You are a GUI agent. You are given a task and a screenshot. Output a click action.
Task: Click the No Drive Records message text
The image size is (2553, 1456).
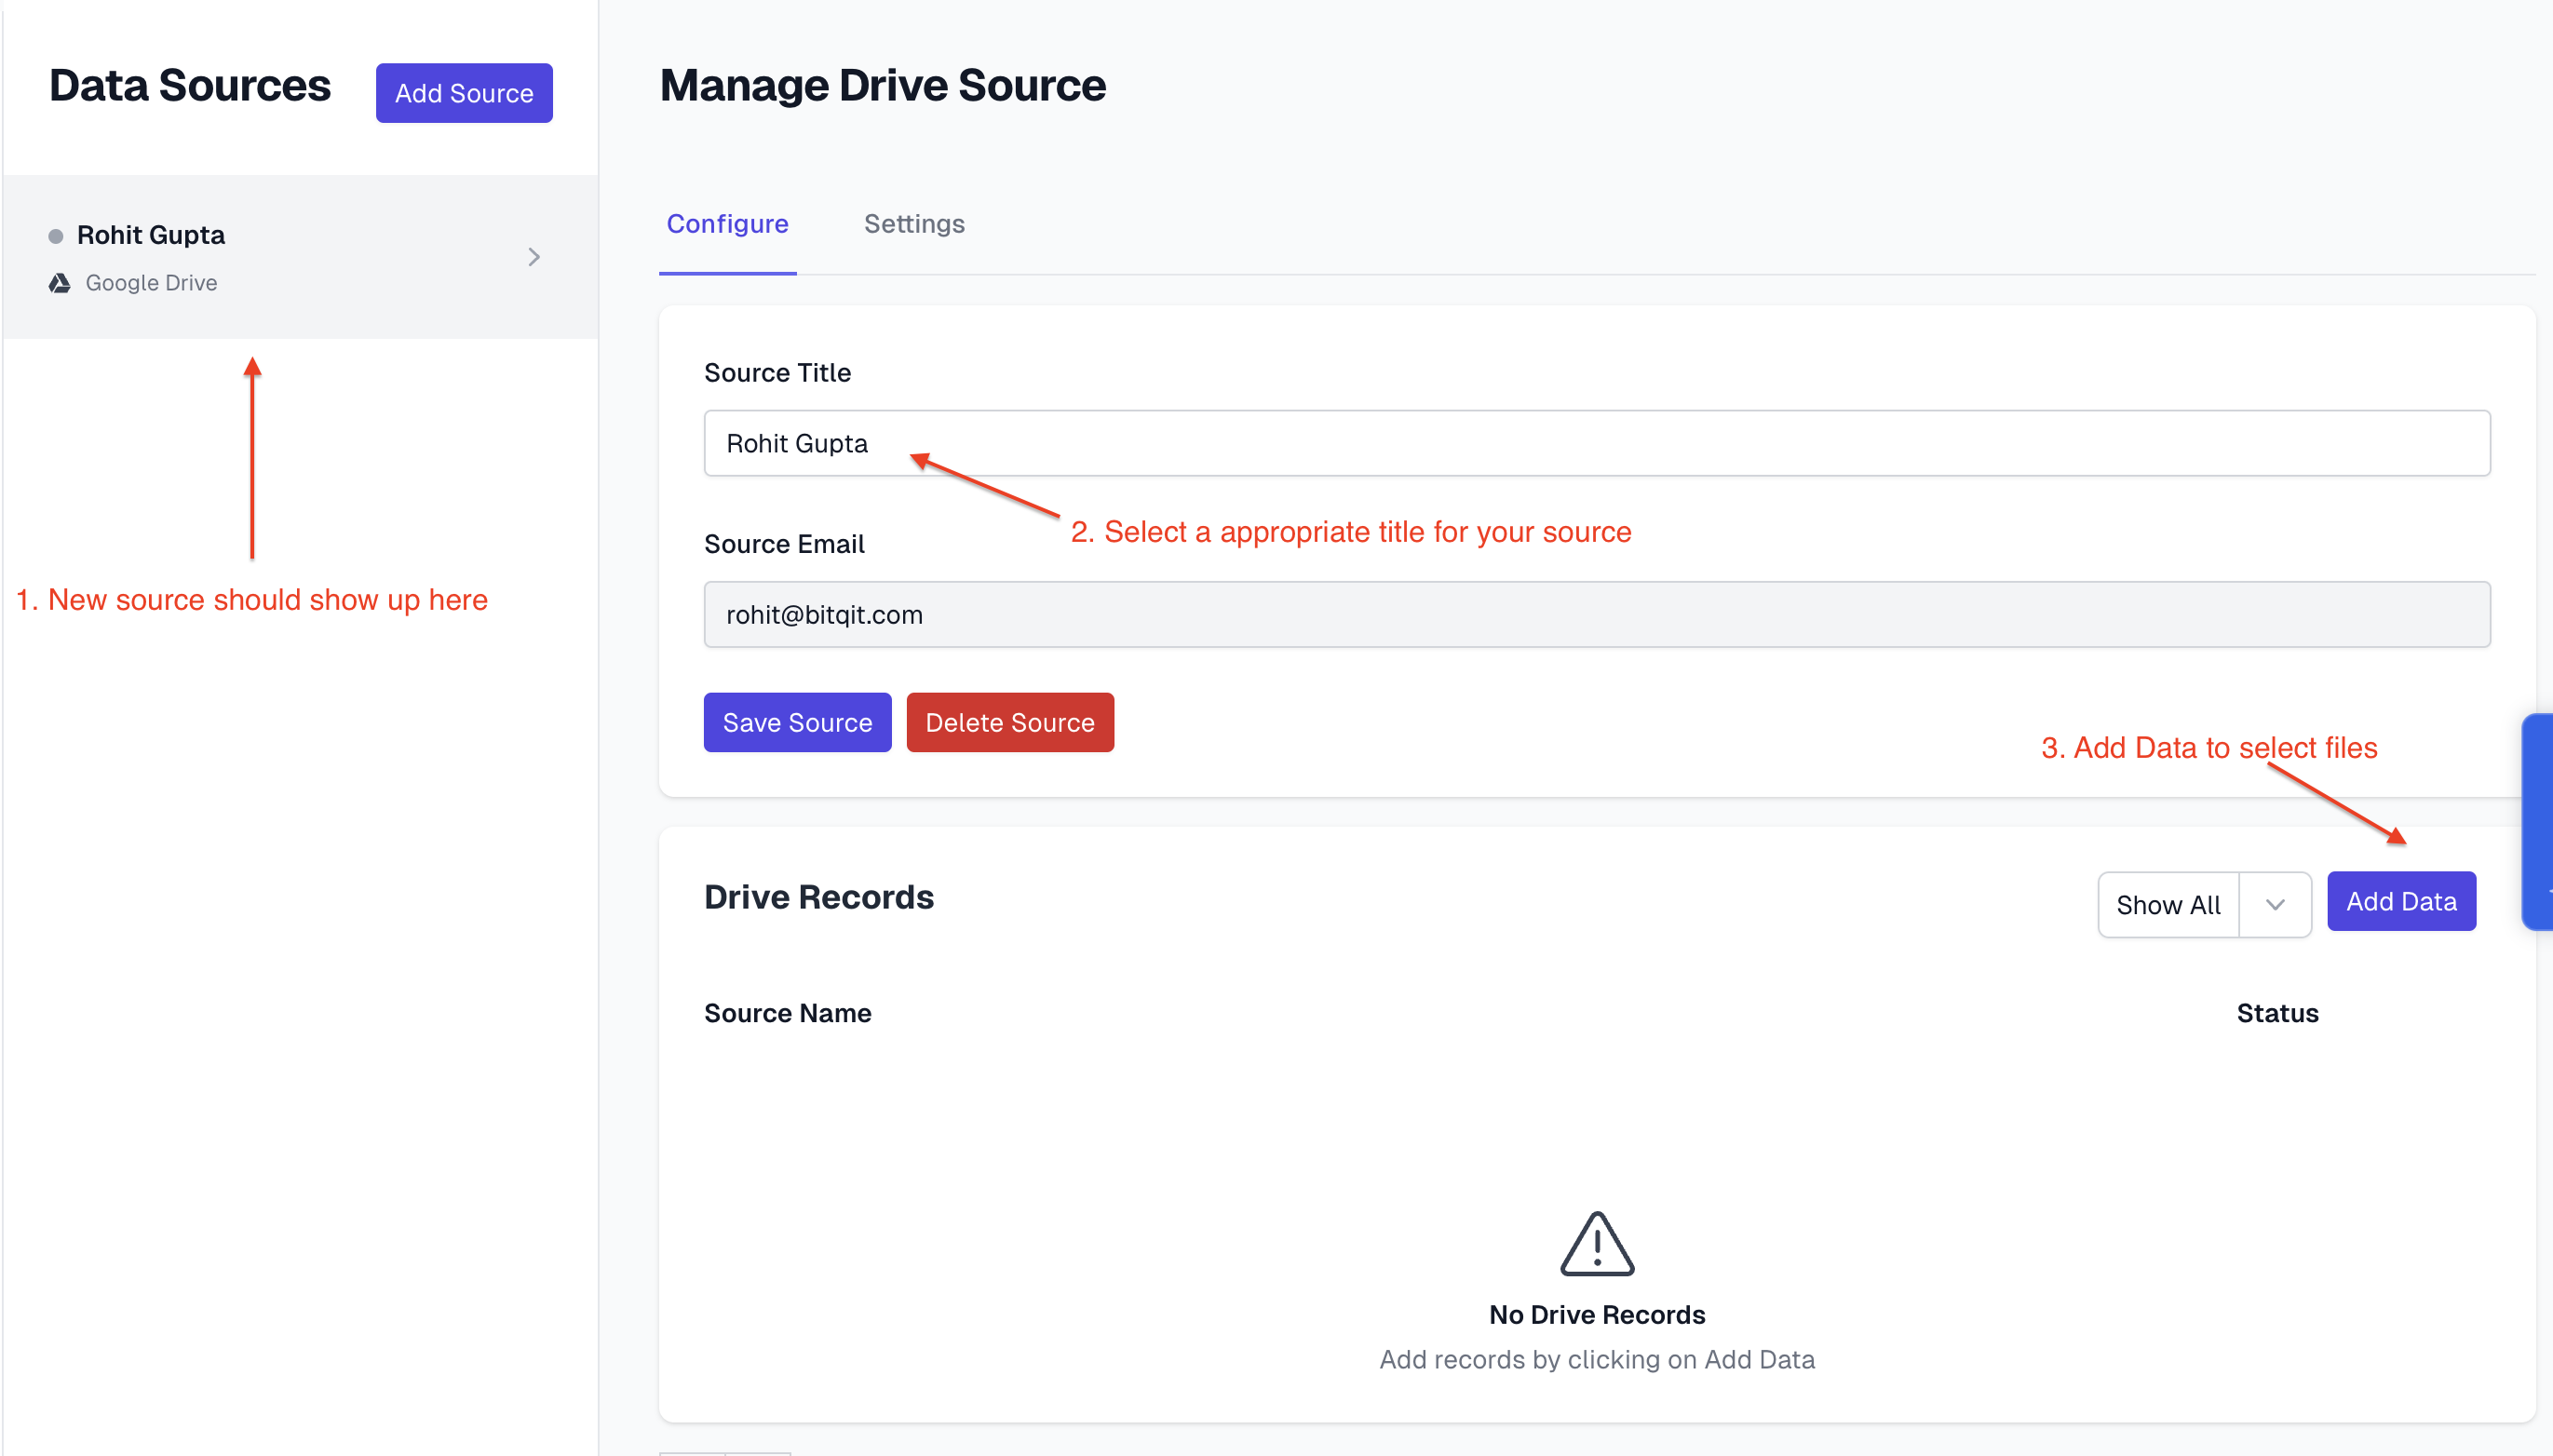[x=1596, y=1314]
